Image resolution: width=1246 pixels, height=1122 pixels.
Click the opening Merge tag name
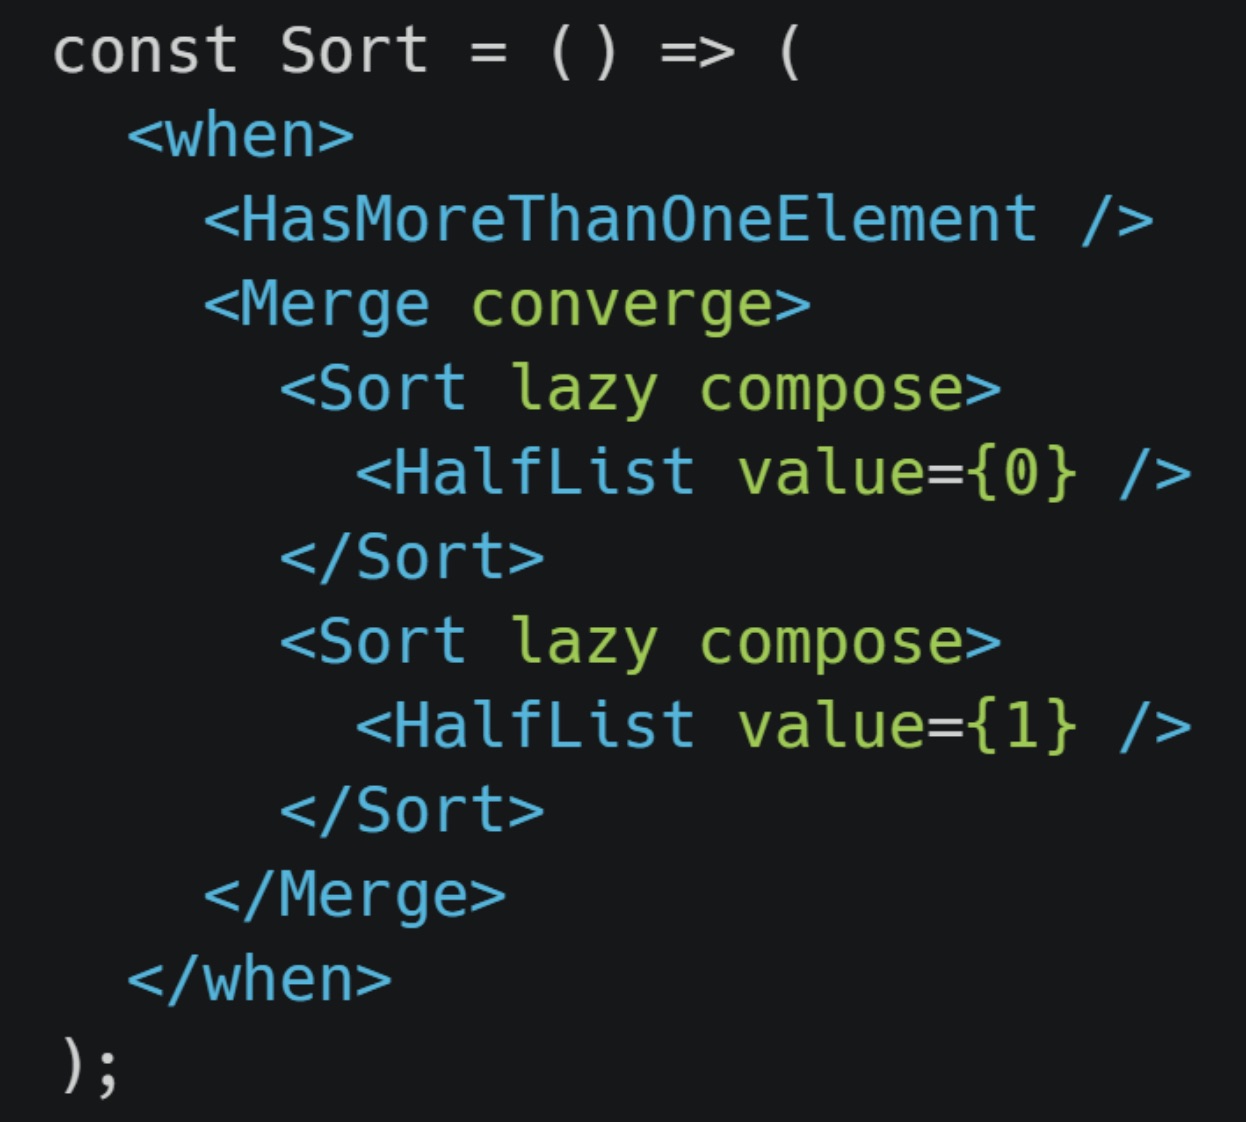pos(334,307)
